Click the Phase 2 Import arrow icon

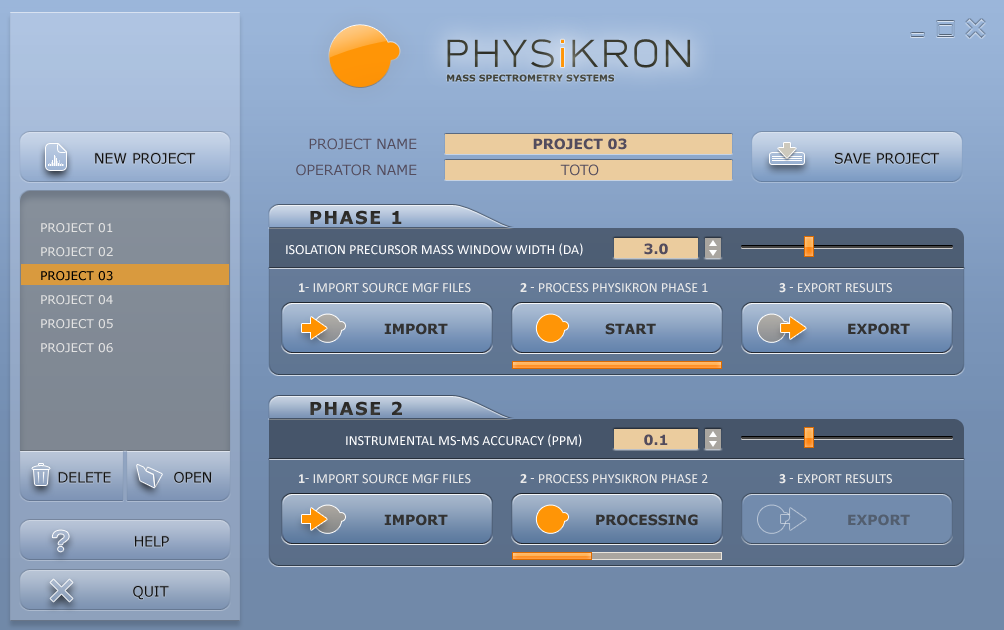[323, 519]
